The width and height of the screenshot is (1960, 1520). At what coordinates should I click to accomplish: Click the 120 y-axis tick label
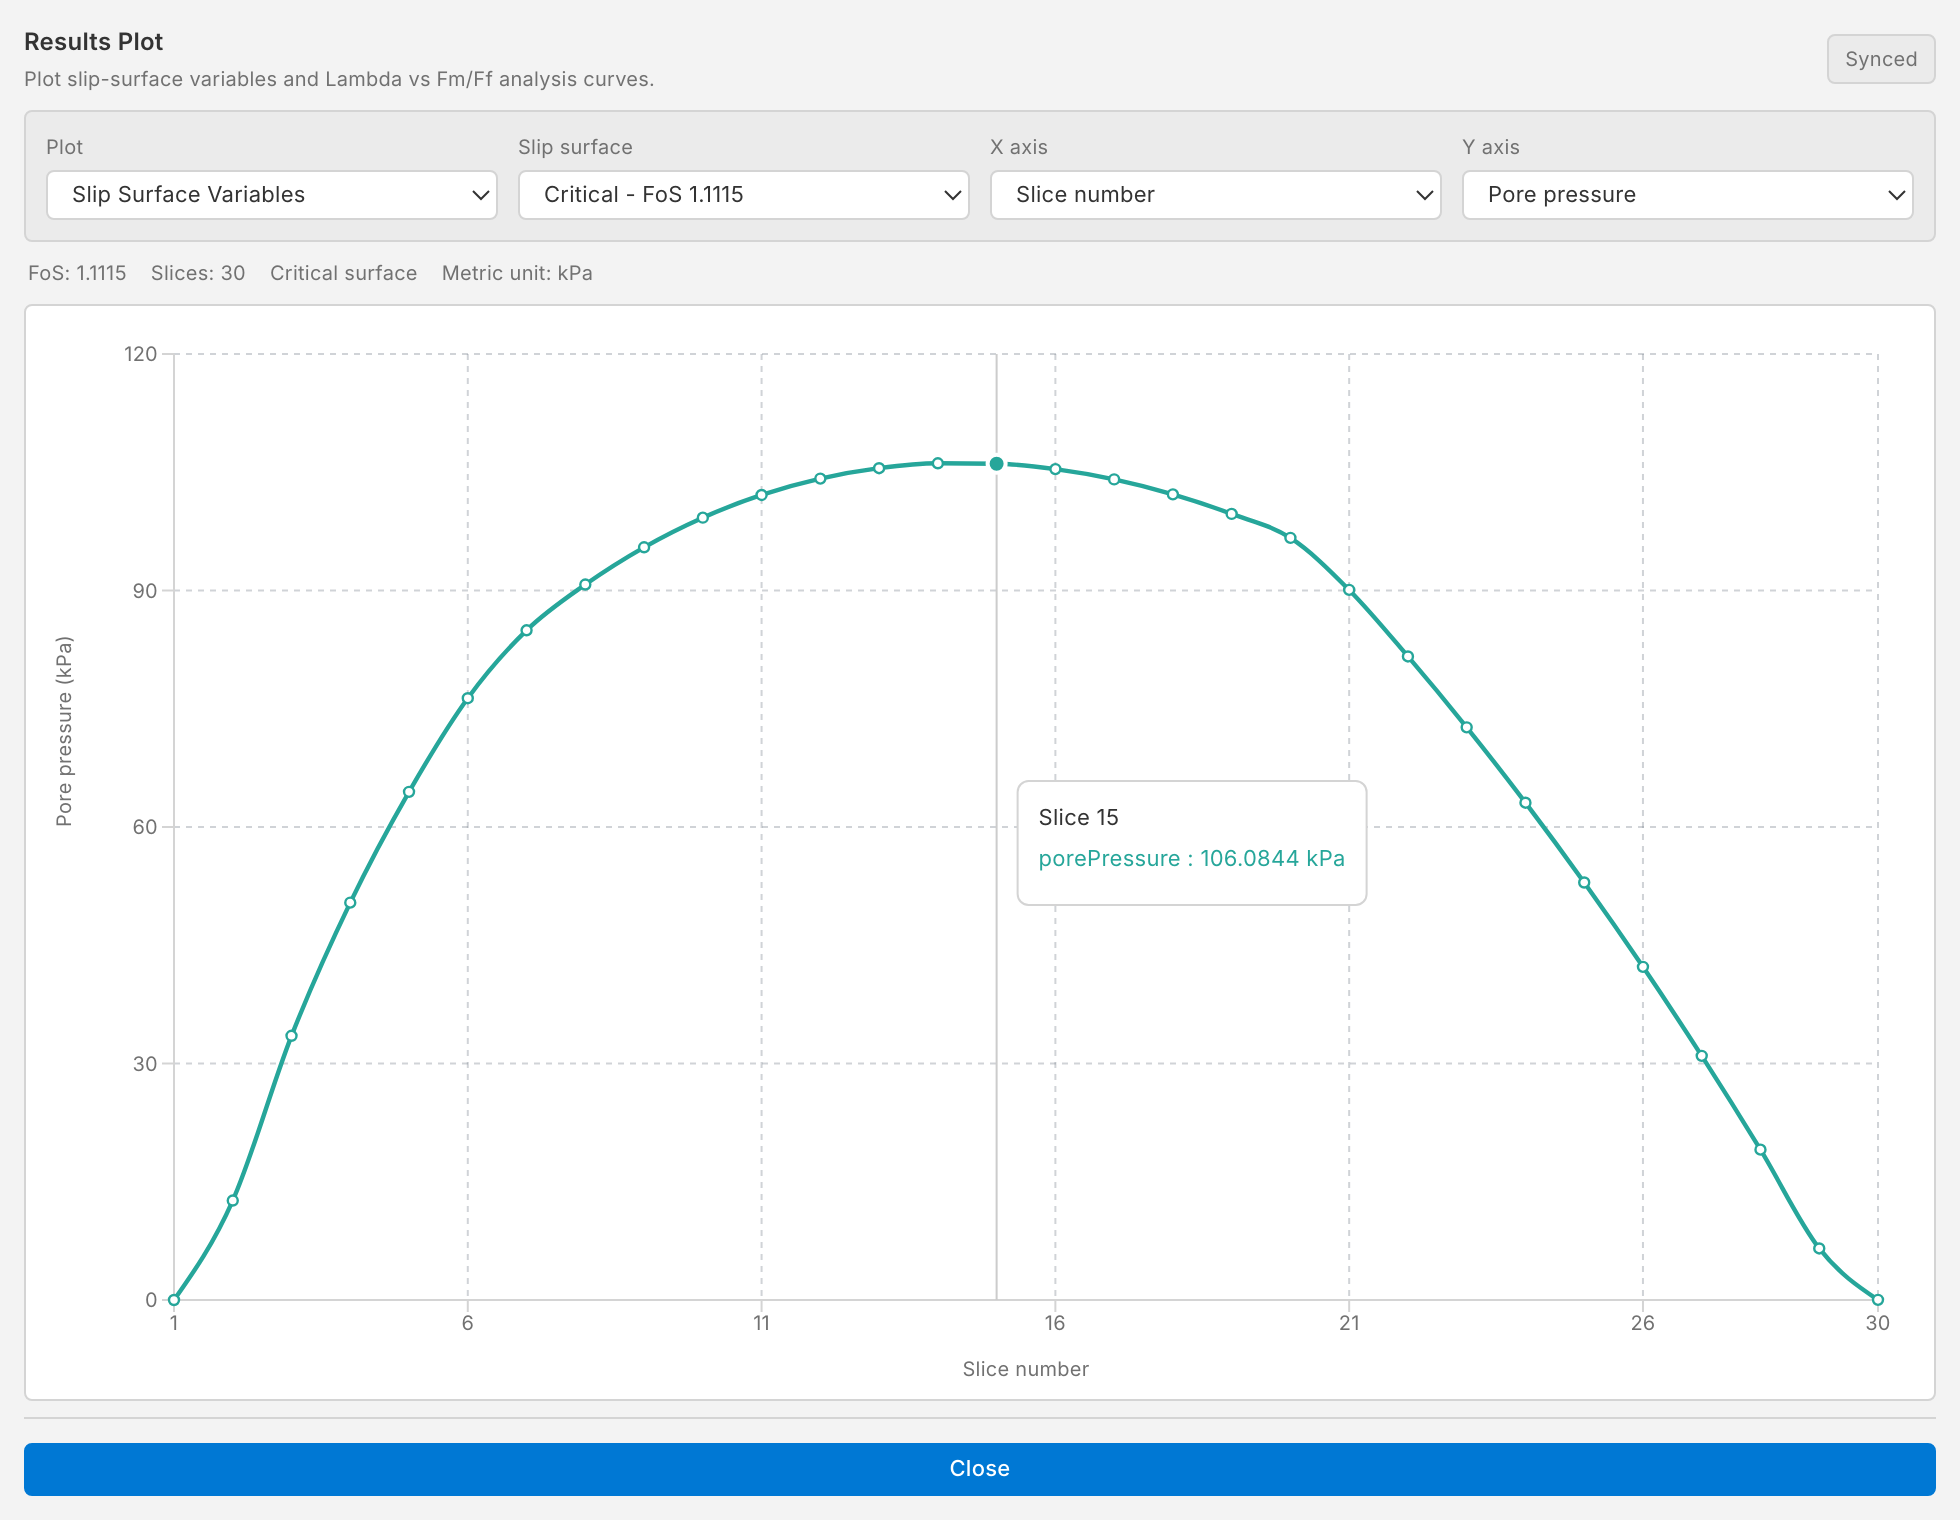141,354
